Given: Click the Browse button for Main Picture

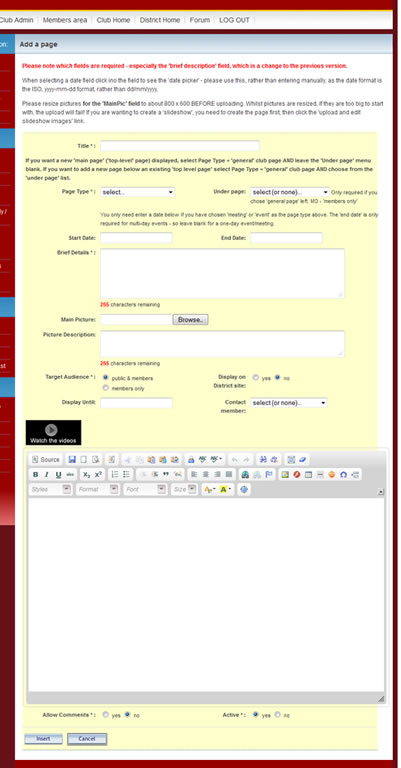Looking at the screenshot, I should [190, 319].
